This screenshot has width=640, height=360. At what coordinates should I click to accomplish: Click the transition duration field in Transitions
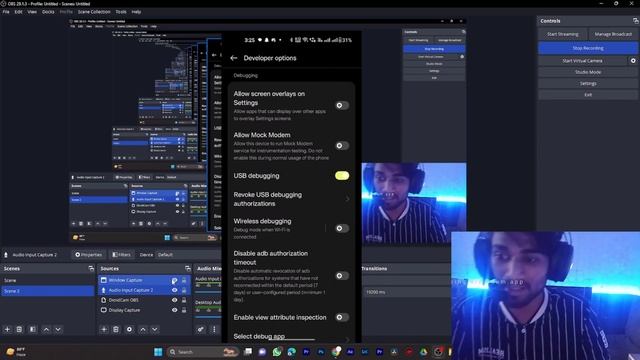pyautogui.click(x=406, y=292)
